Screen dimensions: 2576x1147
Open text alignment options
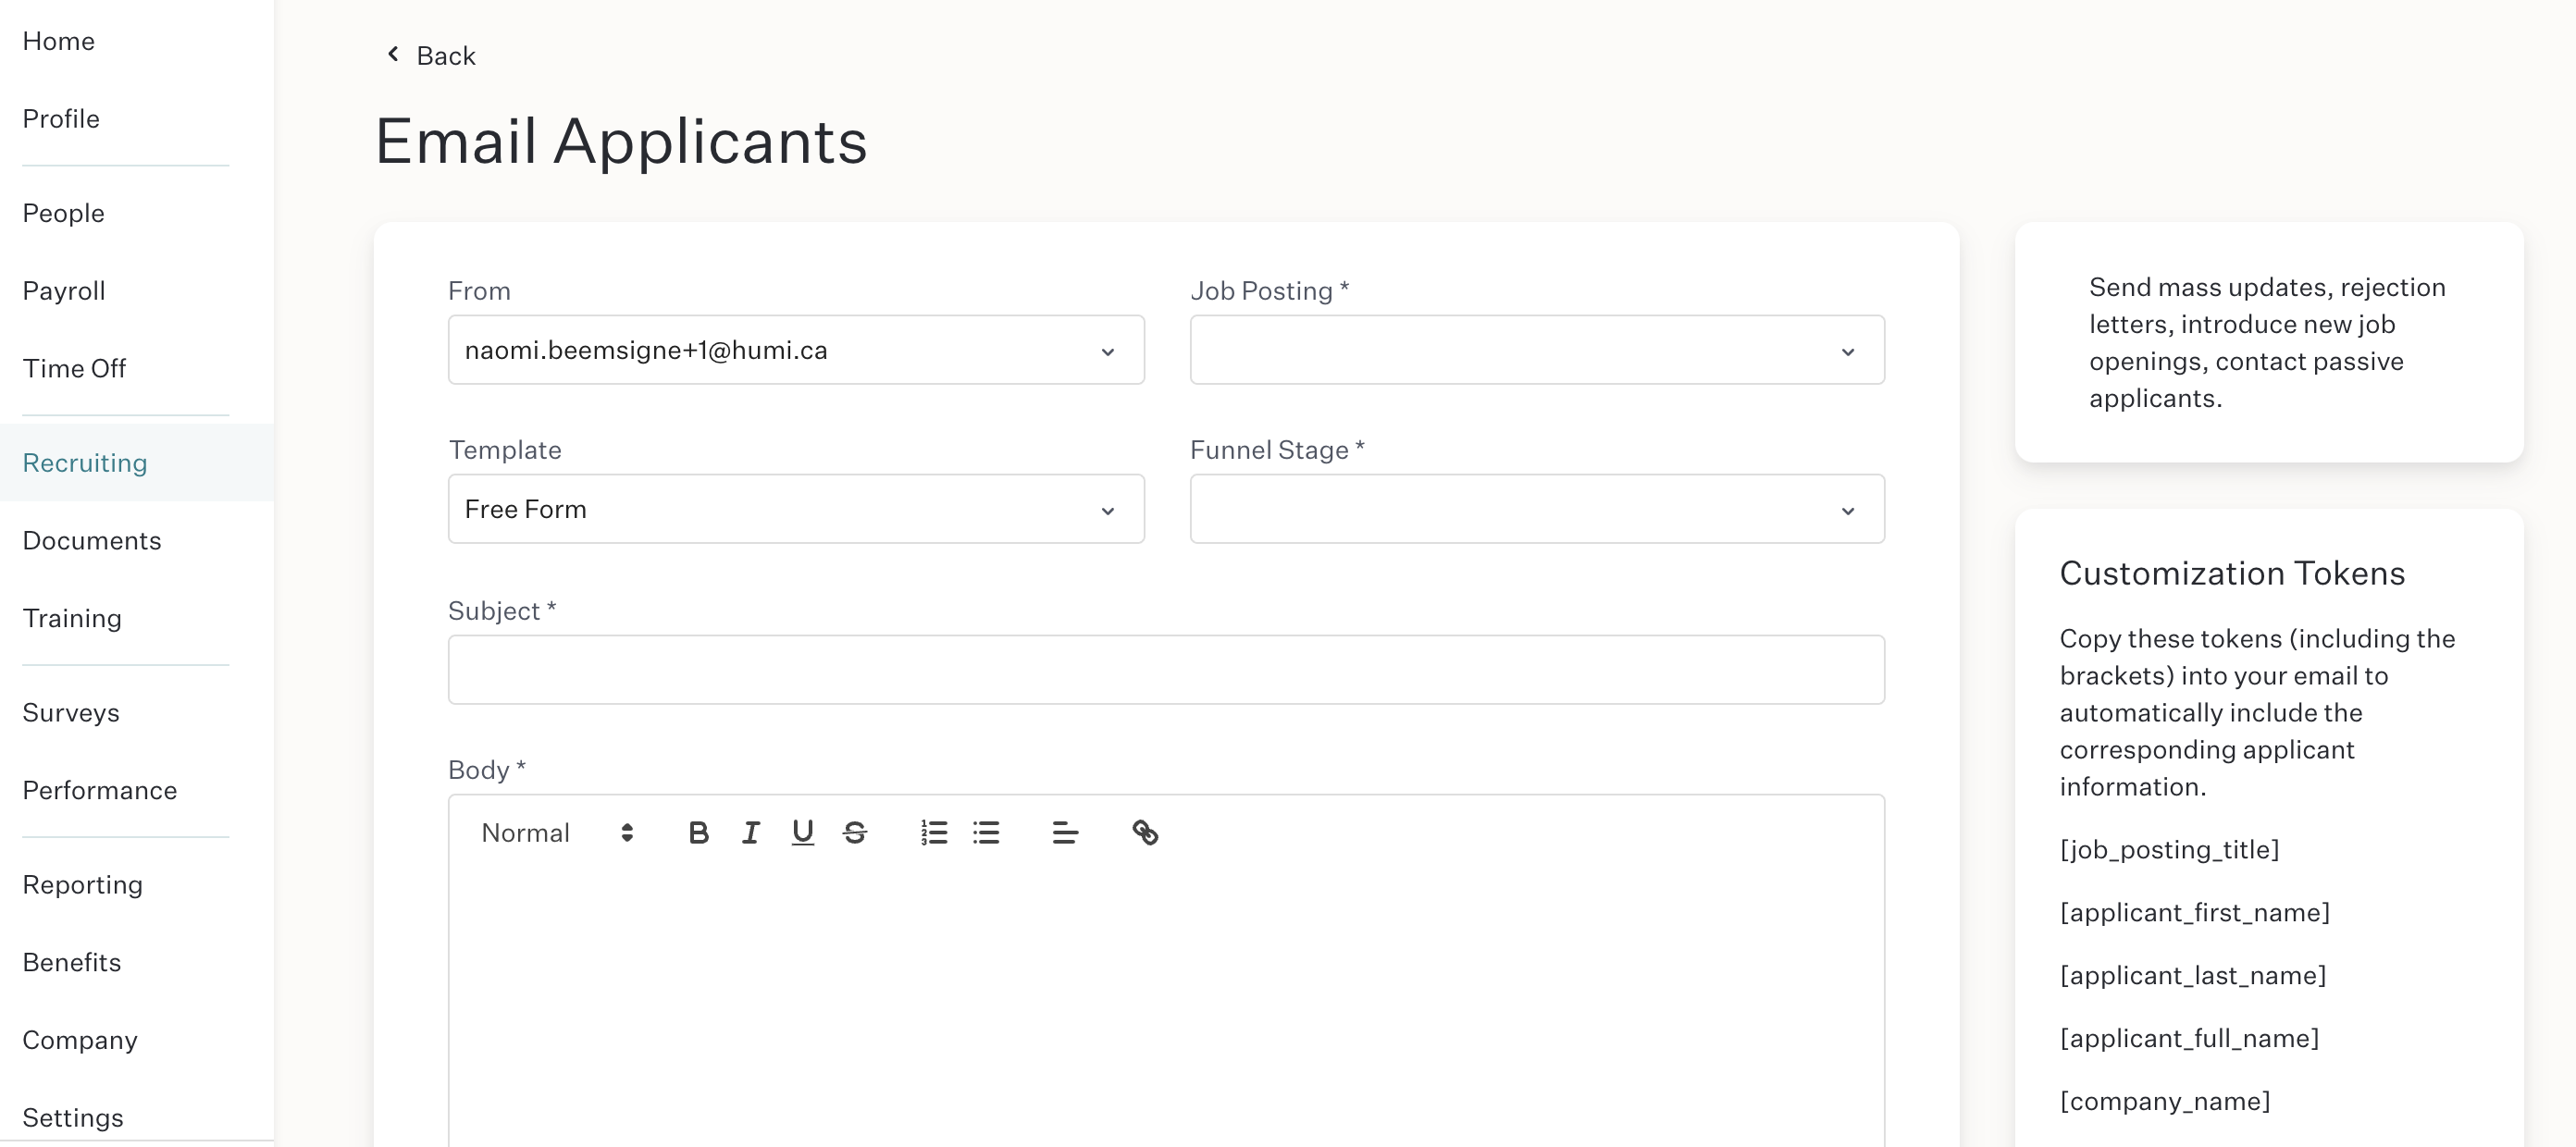click(1065, 832)
